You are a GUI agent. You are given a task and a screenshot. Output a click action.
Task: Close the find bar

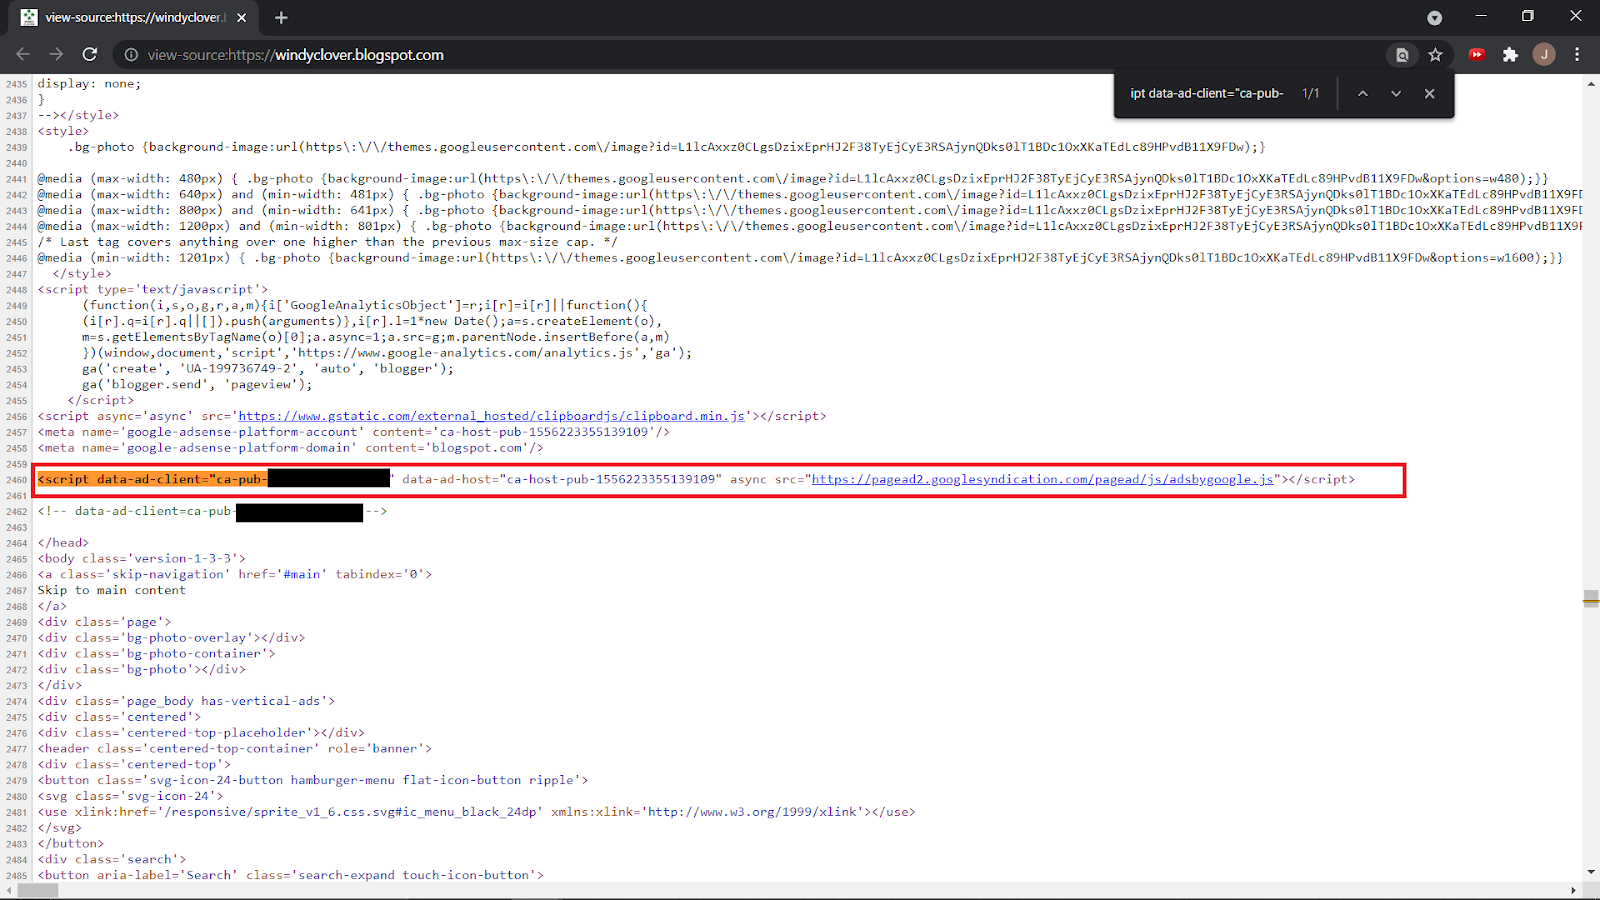coord(1429,93)
